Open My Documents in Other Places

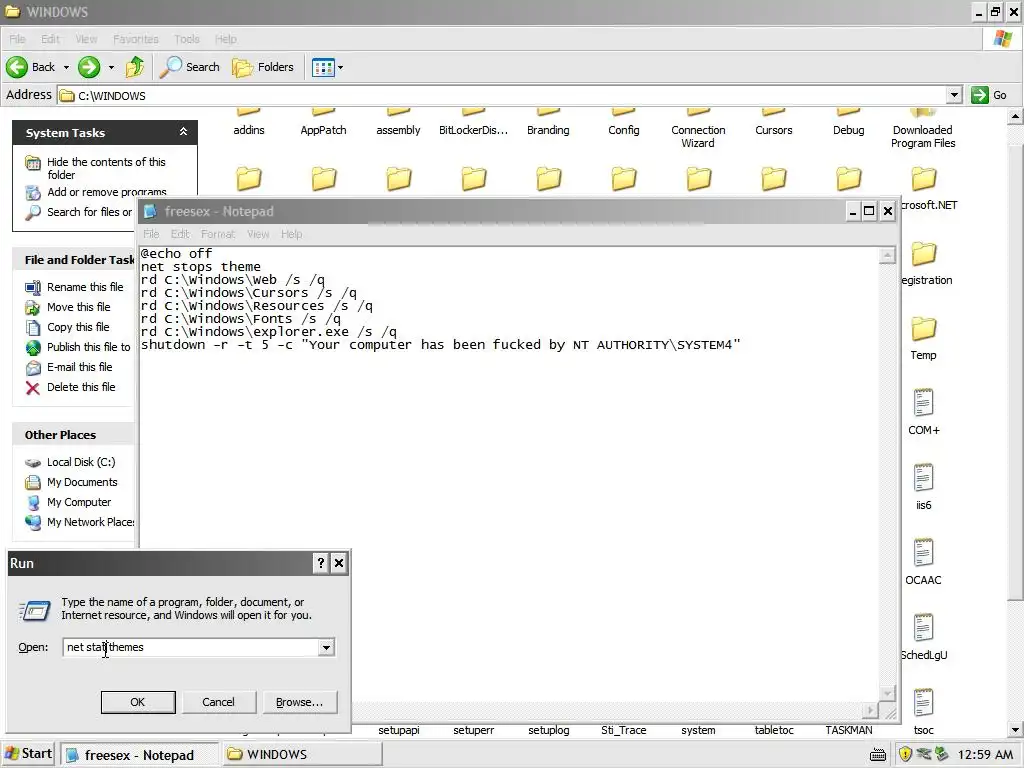71,482
